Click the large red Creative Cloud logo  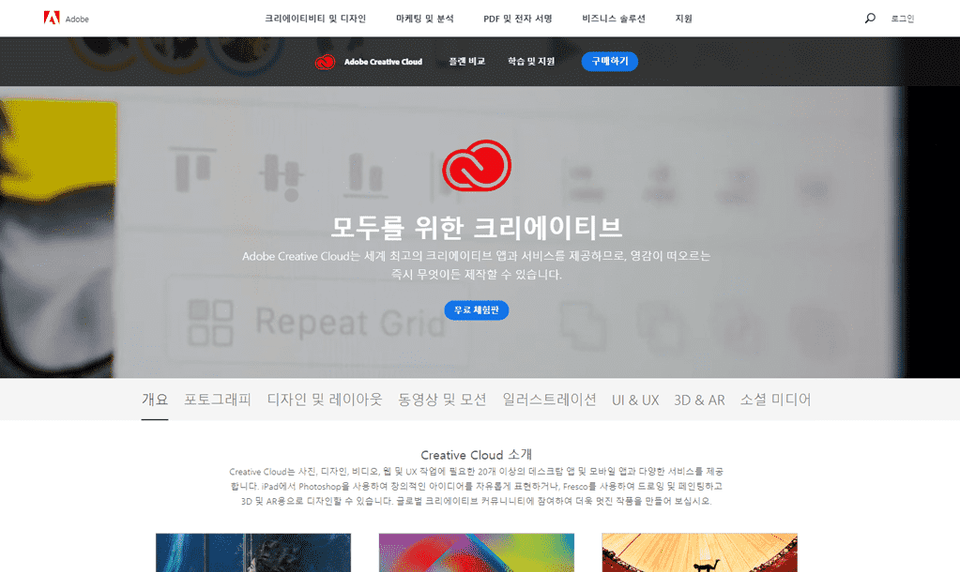477,165
